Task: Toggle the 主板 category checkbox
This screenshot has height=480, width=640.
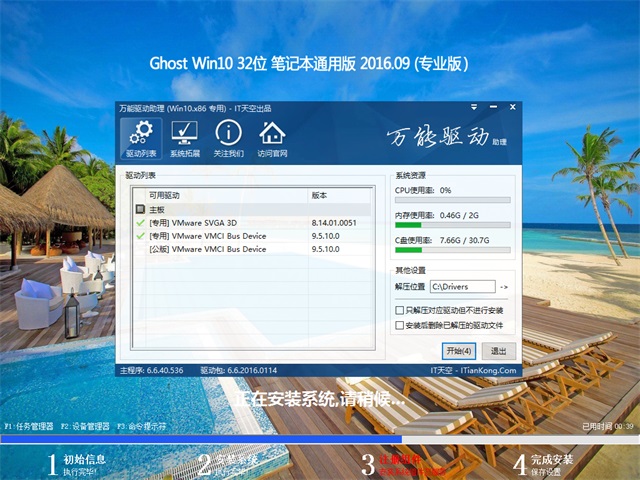Action: coord(140,210)
